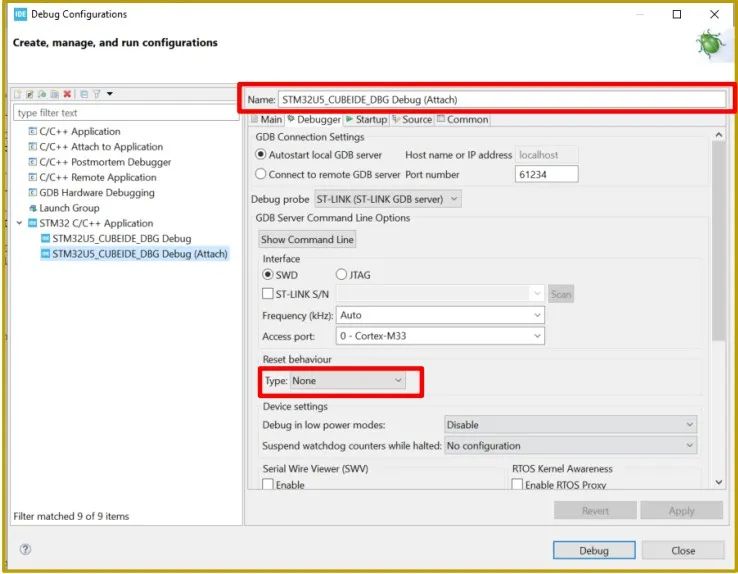Click the Show Command Line button
The height and width of the screenshot is (574, 738).
point(307,240)
